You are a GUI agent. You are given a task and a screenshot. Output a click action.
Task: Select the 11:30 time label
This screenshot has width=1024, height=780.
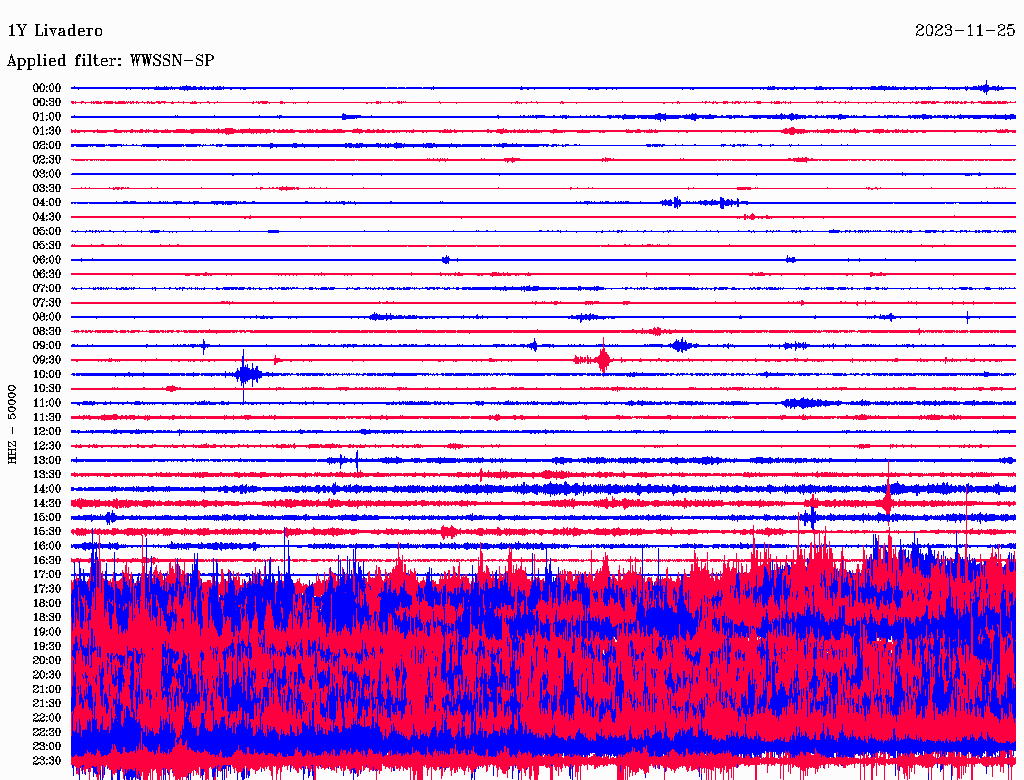tap(46, 417)
